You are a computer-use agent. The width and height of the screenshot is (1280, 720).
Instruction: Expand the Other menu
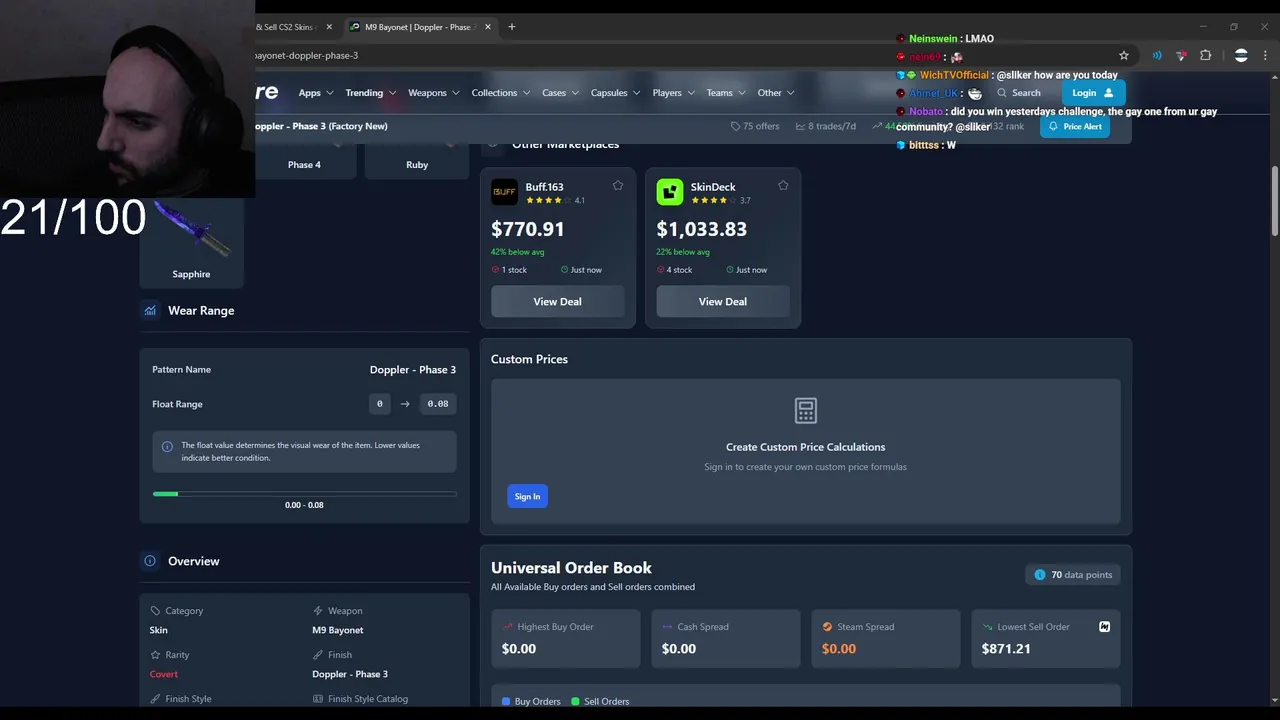[x=776, y=93]
